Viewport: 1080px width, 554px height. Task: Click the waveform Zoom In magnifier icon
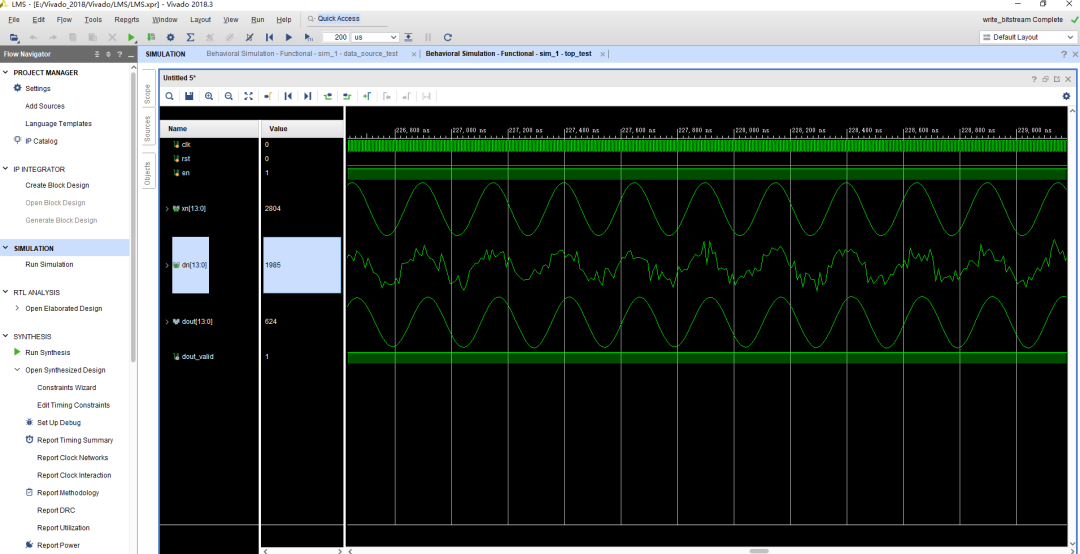[x=209, y=96]
